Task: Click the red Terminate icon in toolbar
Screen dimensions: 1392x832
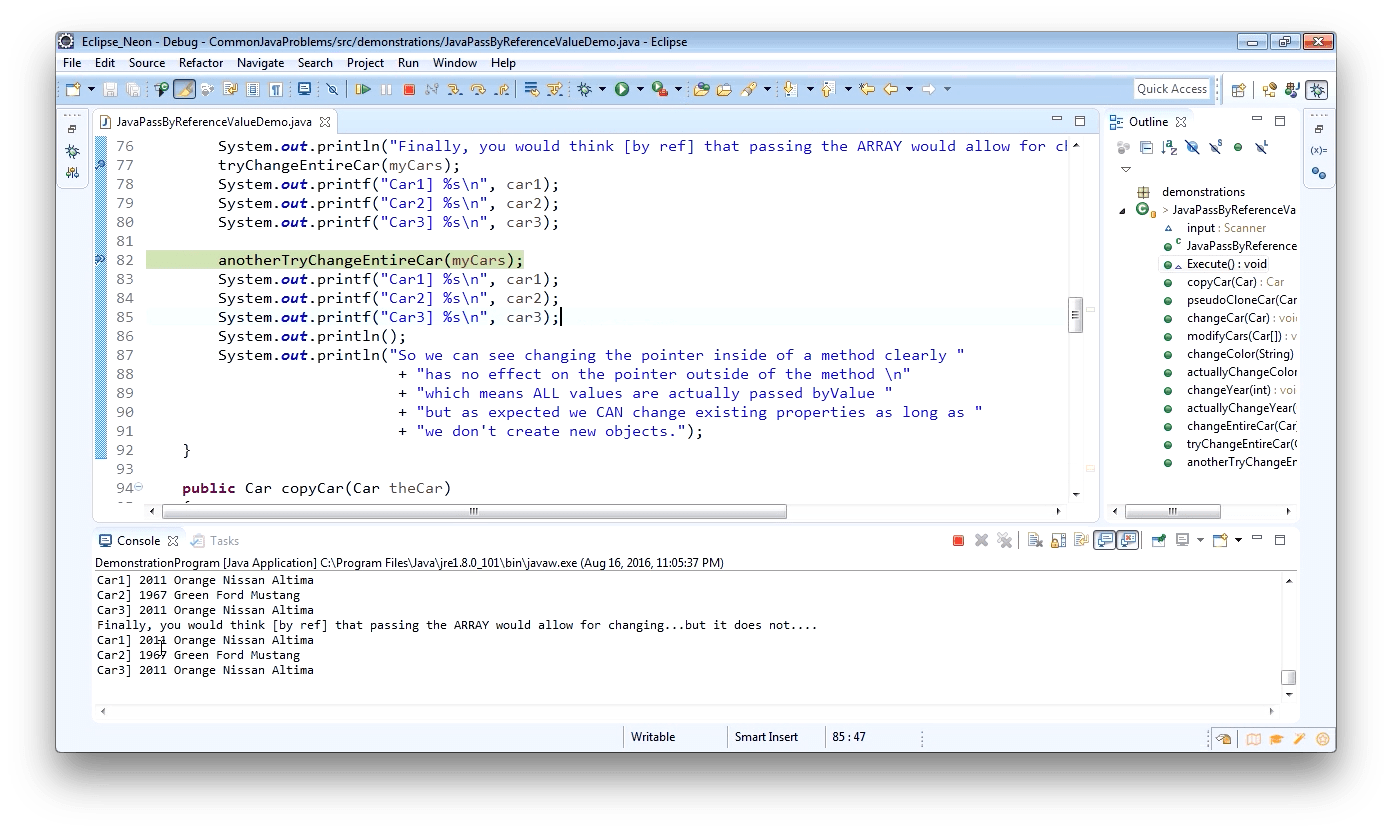Action: [x=410, y=89]
